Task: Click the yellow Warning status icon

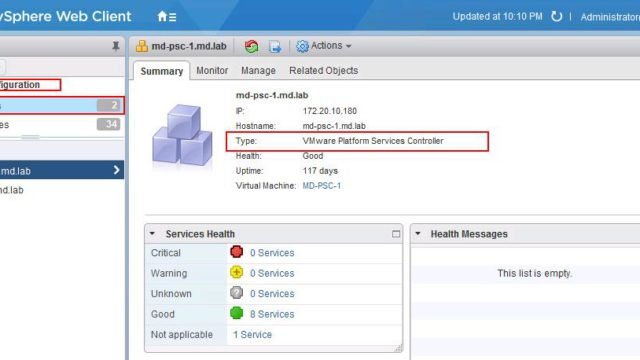Action: click(x=236, y=272)
